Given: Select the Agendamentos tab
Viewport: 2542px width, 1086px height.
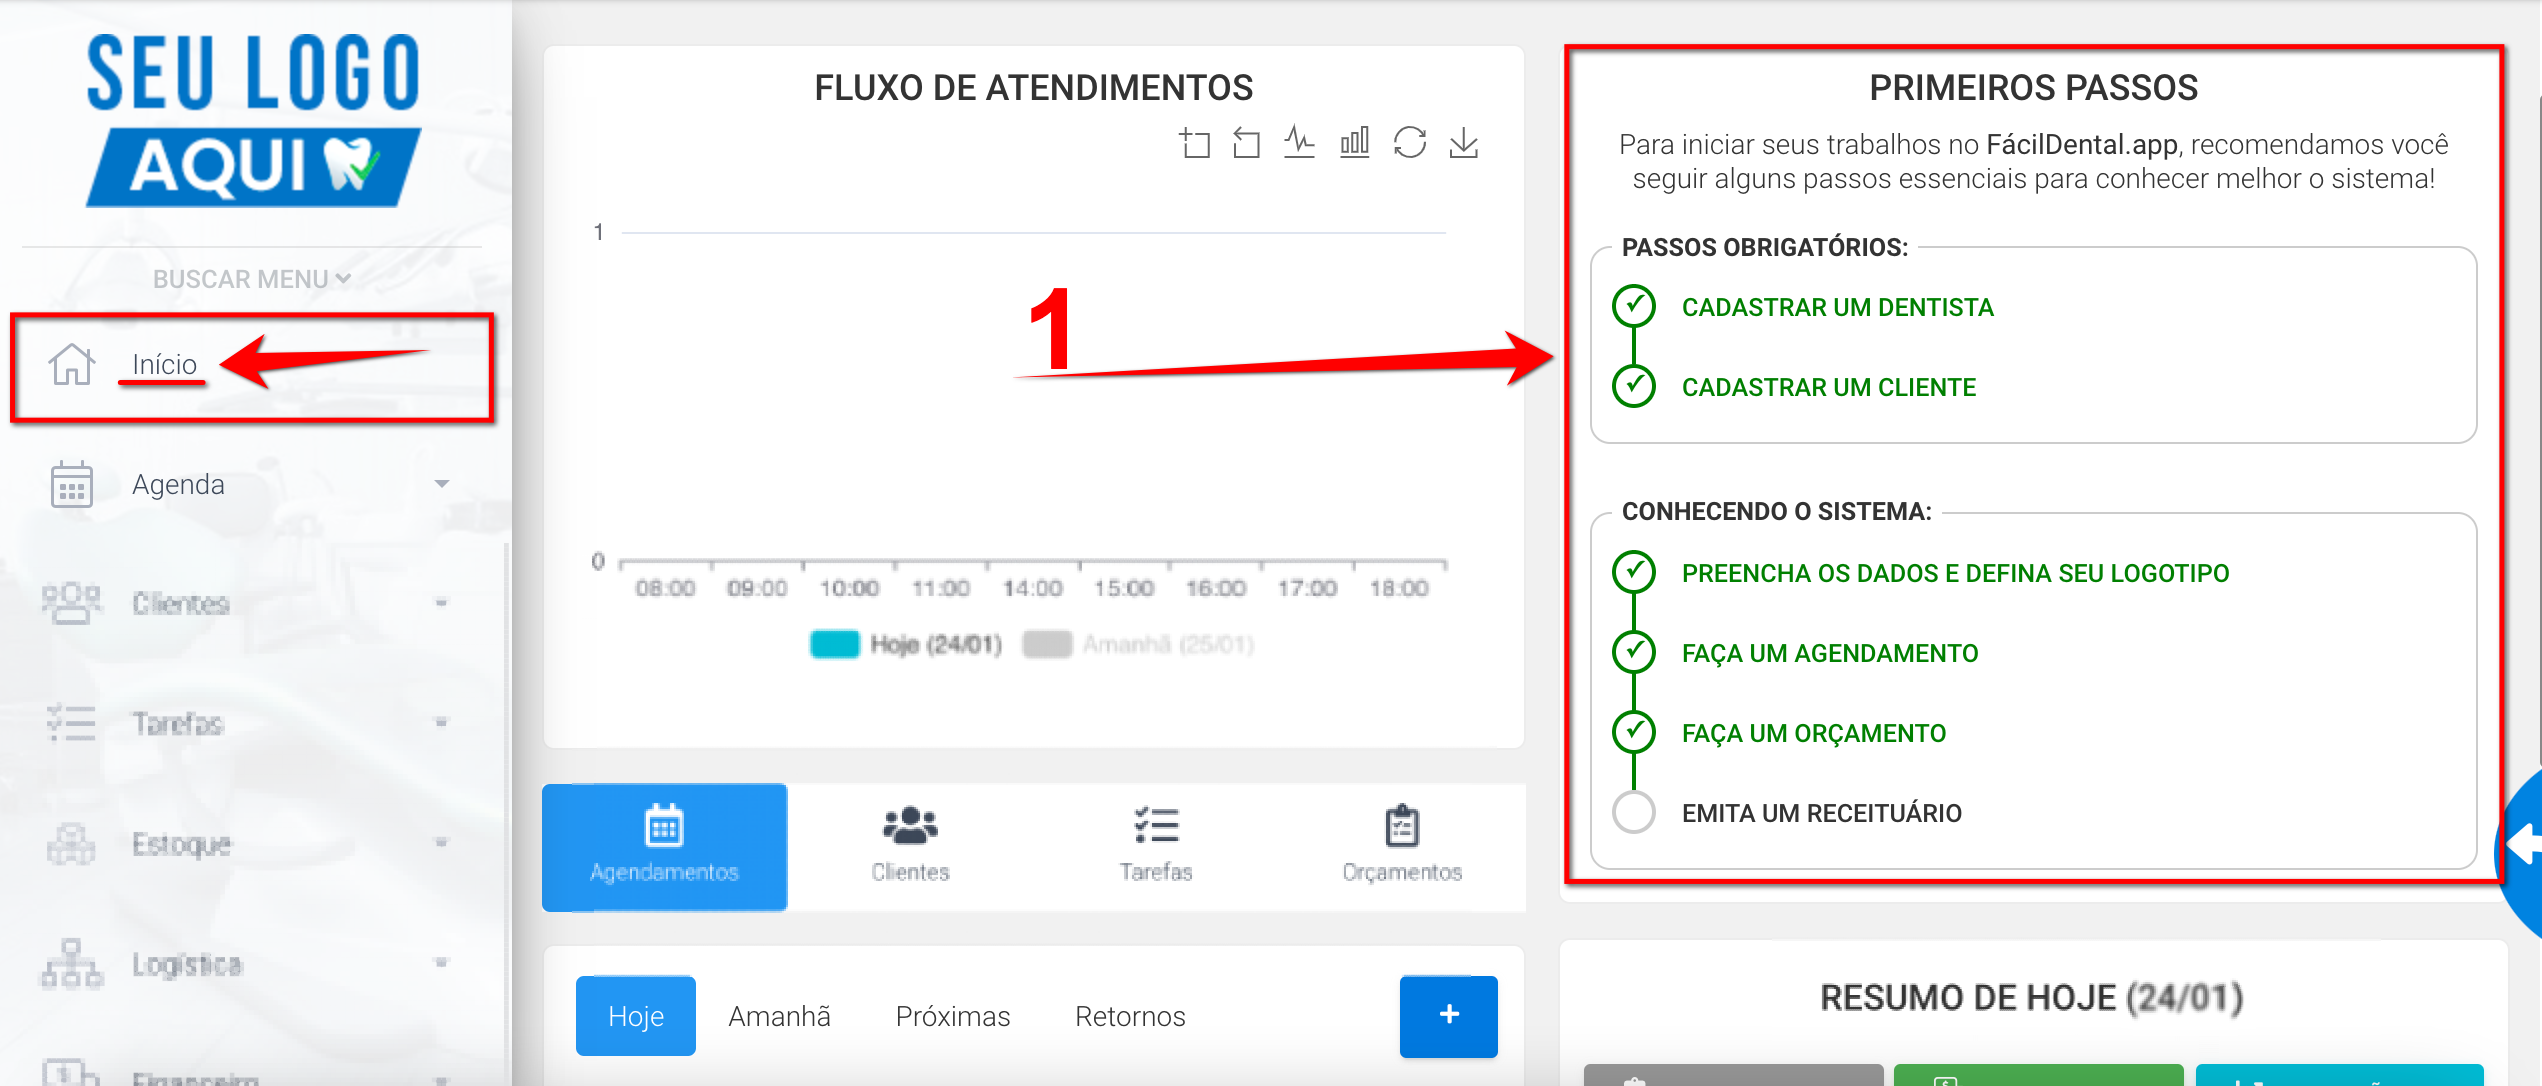Looking at the screenshot, I should click(x=664, y=847).
